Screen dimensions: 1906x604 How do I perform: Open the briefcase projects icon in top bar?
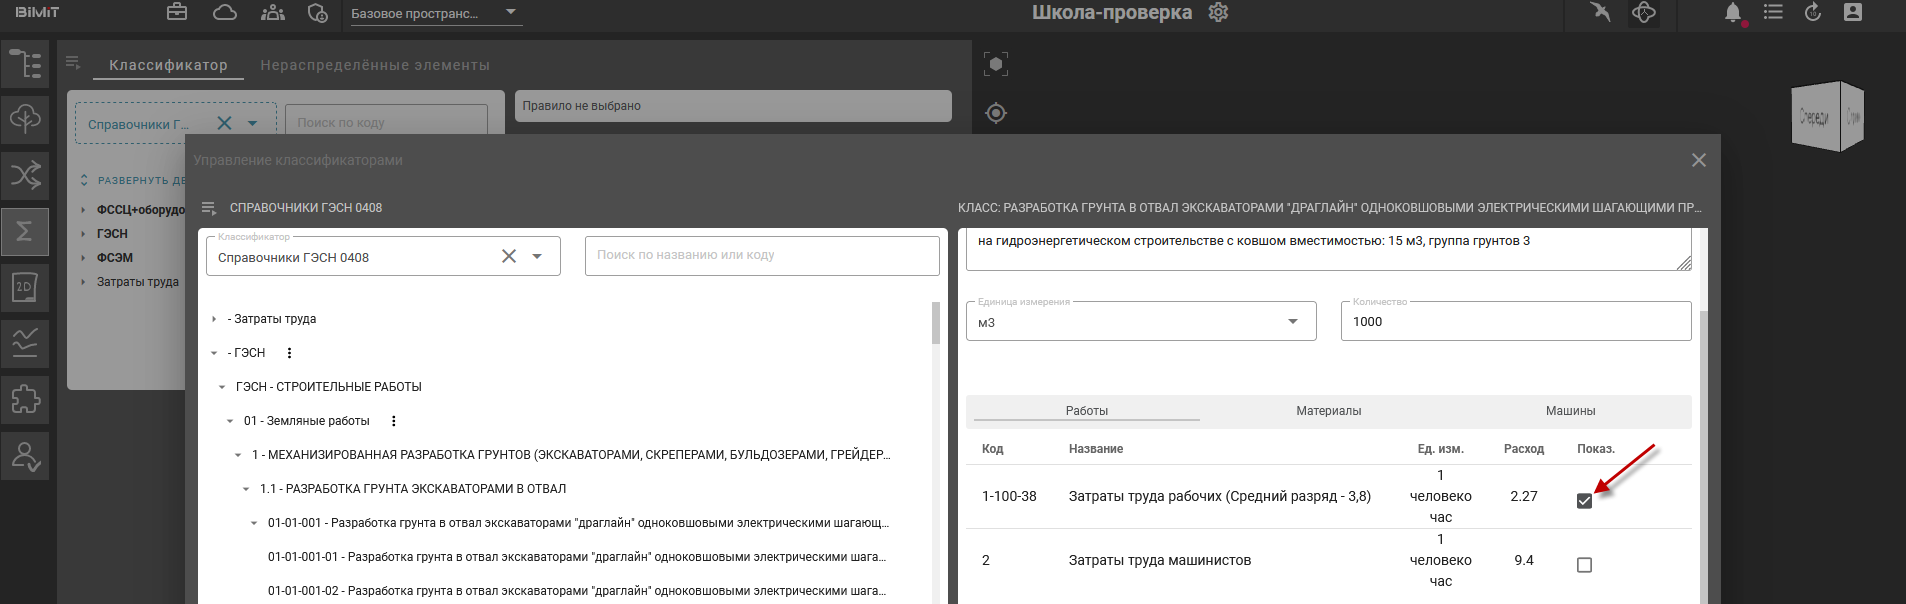pos(177,12)
